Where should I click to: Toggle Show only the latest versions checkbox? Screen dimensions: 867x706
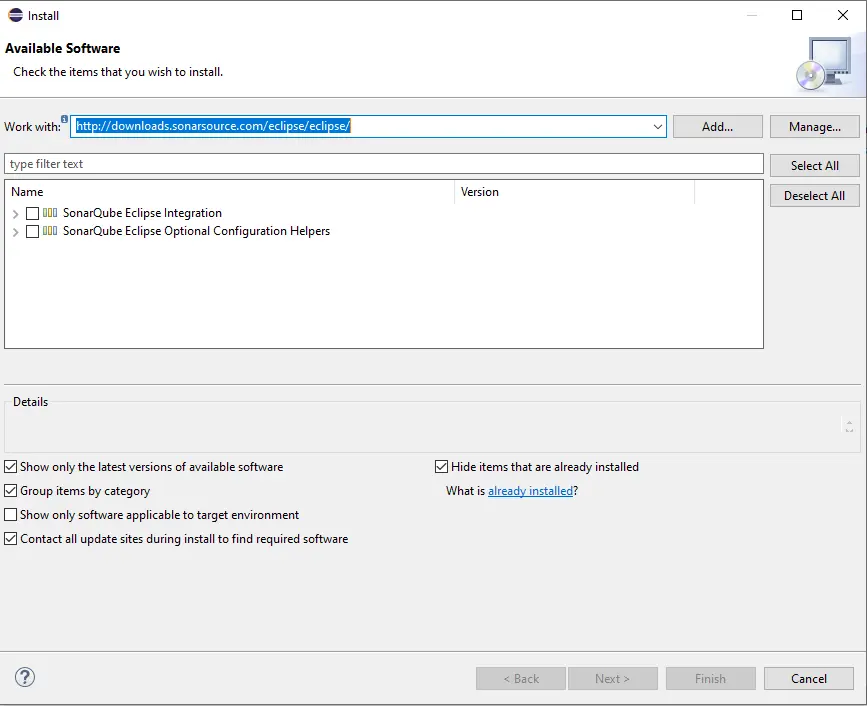coord(11,467)
